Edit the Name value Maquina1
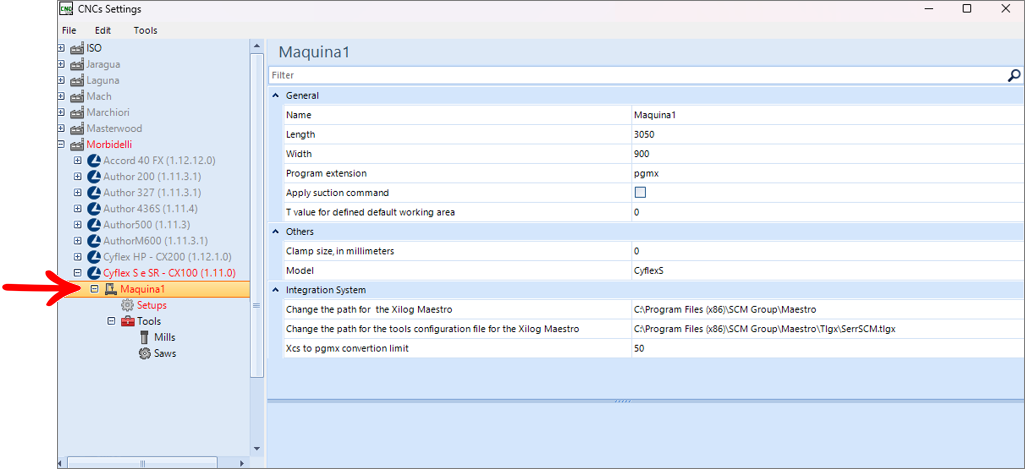Image resolution: width=1028 pixels, height=473 pixels. pyautogui.click(x=827, y=115)
